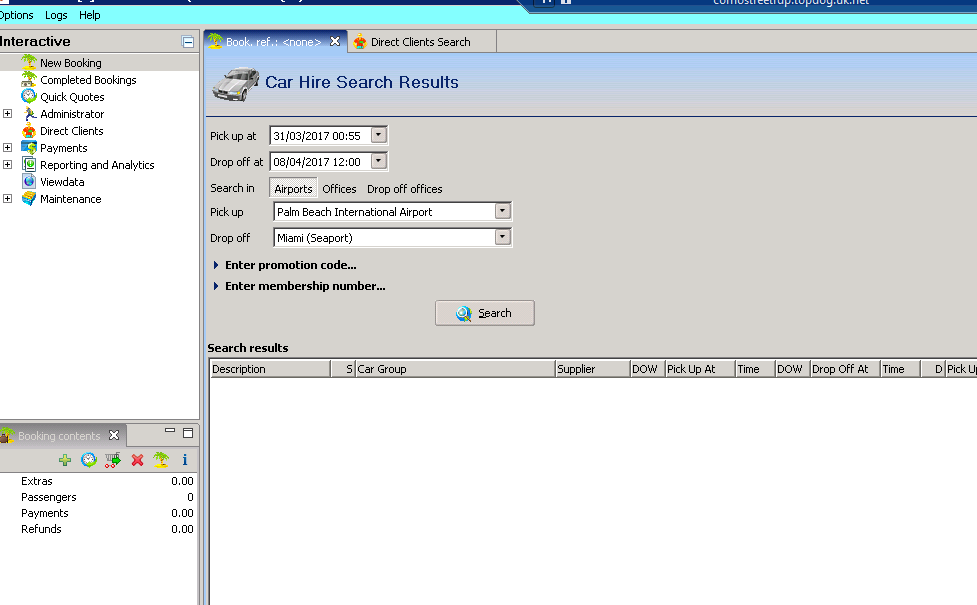This screenshot has width=977, height=605.
Task: Sort by the Drop Off At column header
Action: pyautogui.click(x=845, y=369)
